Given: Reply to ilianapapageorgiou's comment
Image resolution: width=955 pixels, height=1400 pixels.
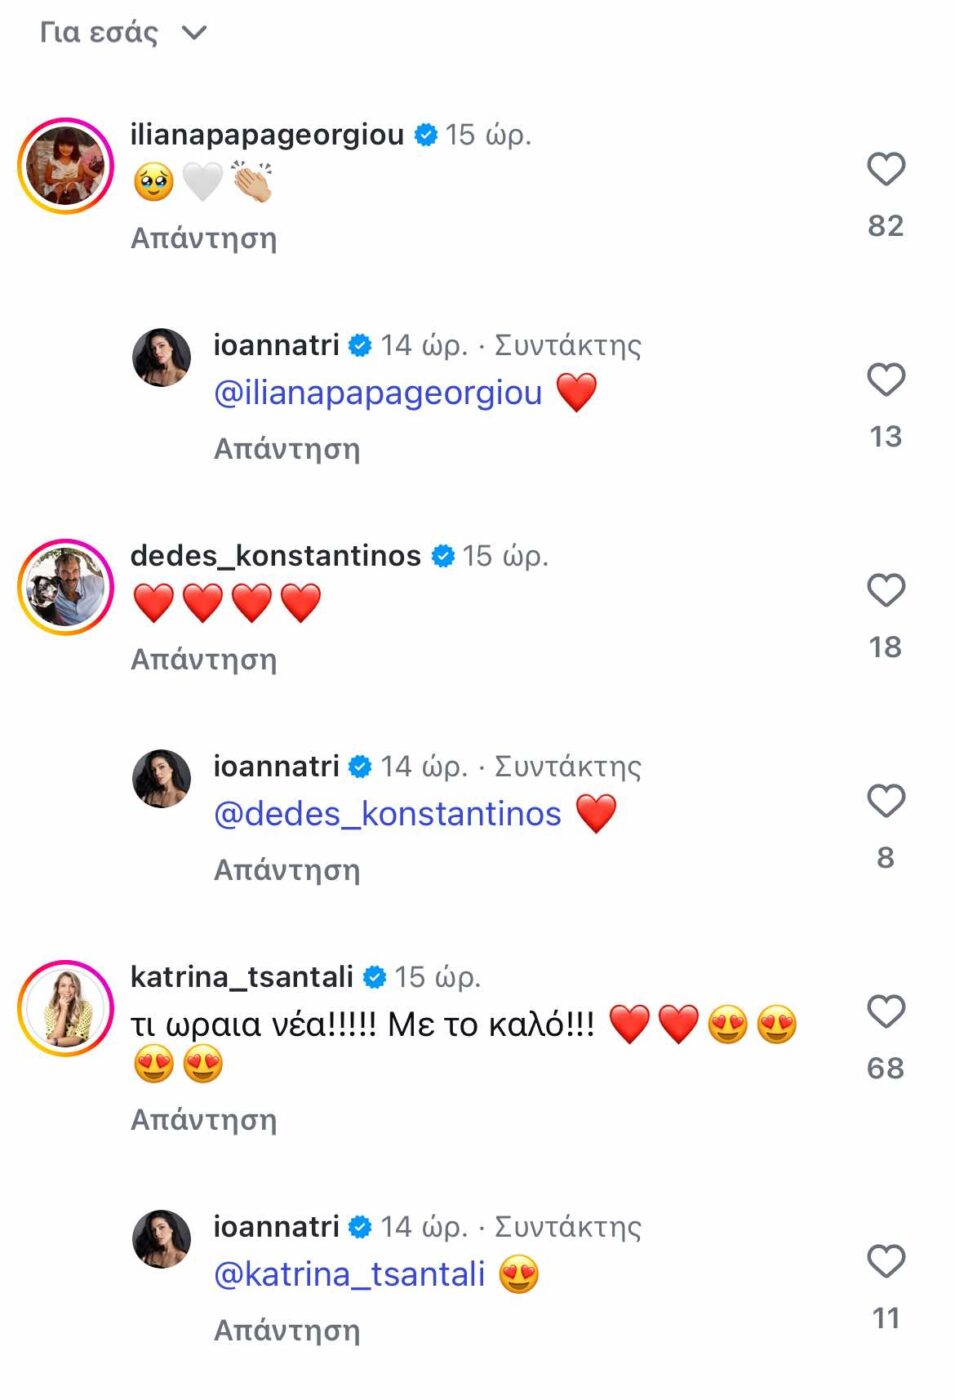Looking at the screenshot, I should coord(203,238).
